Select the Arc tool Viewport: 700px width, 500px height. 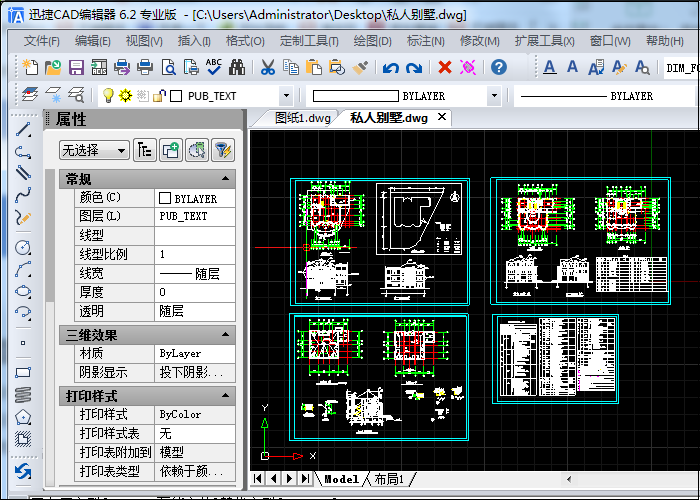click(23, 269)
